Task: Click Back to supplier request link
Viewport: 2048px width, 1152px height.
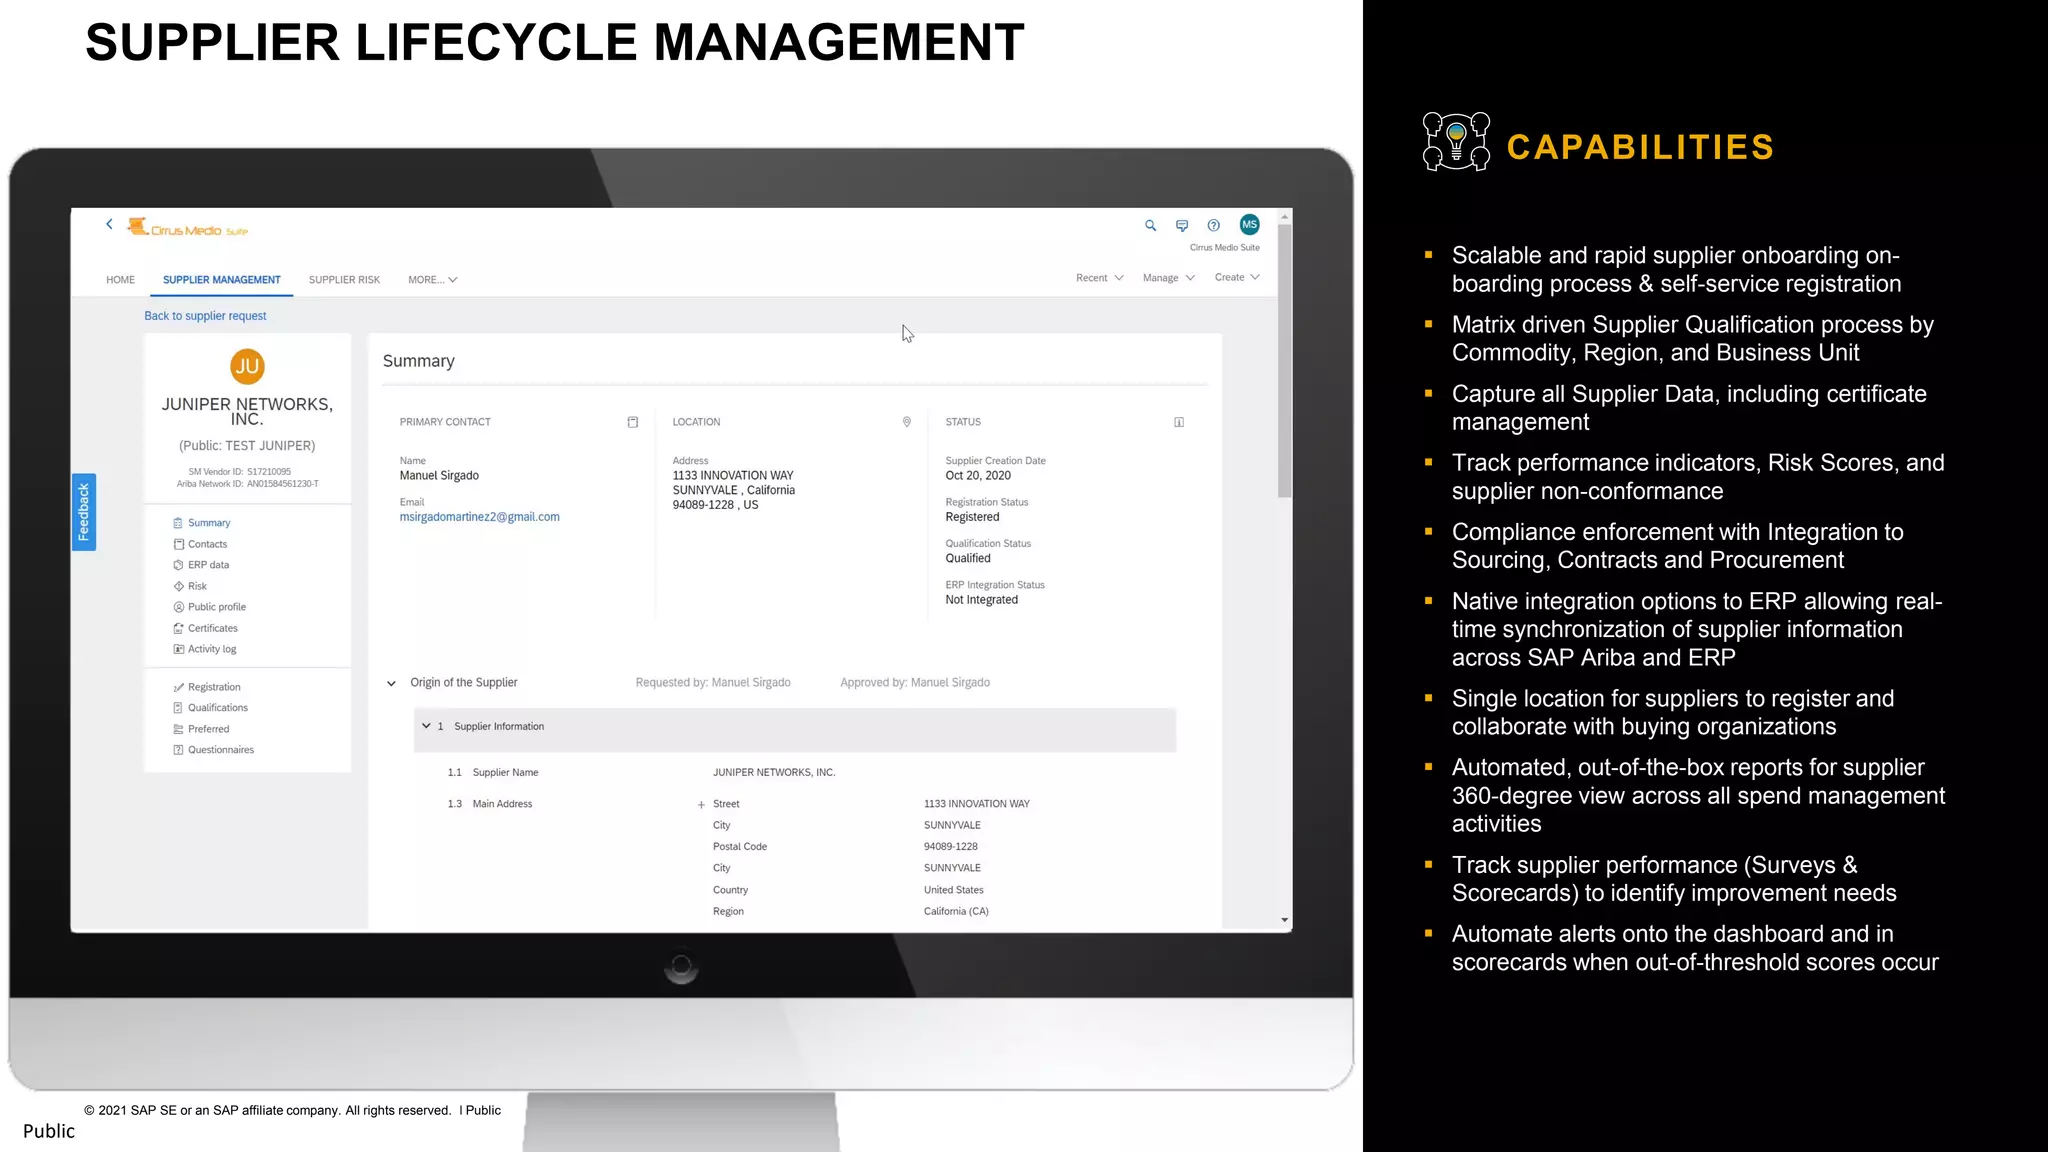Action: coord(205,316)
